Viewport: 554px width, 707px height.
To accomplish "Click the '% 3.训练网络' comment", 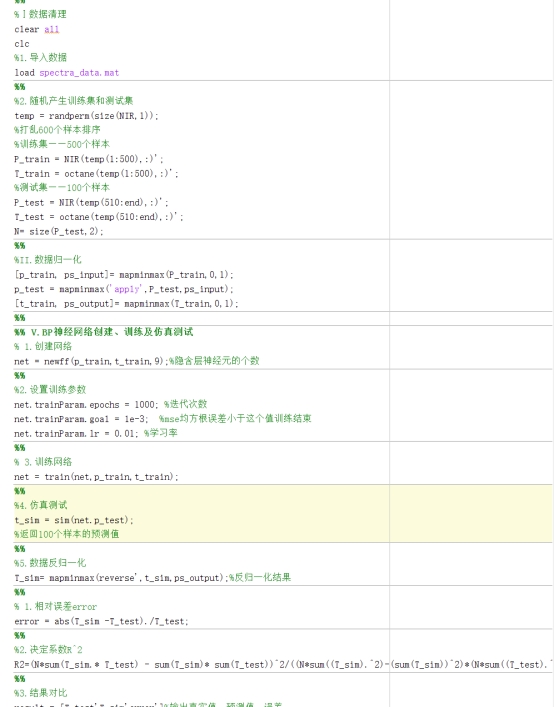I will point(43,462).
